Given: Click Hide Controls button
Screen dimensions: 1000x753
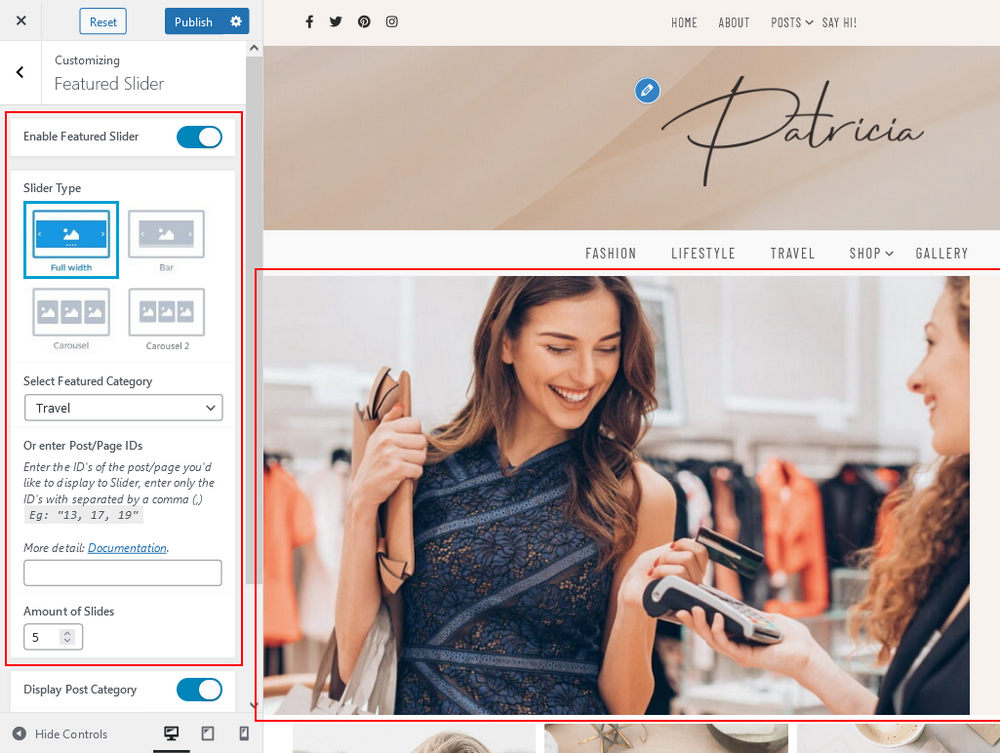Looking at the screenshot, I should pos(60,734).
